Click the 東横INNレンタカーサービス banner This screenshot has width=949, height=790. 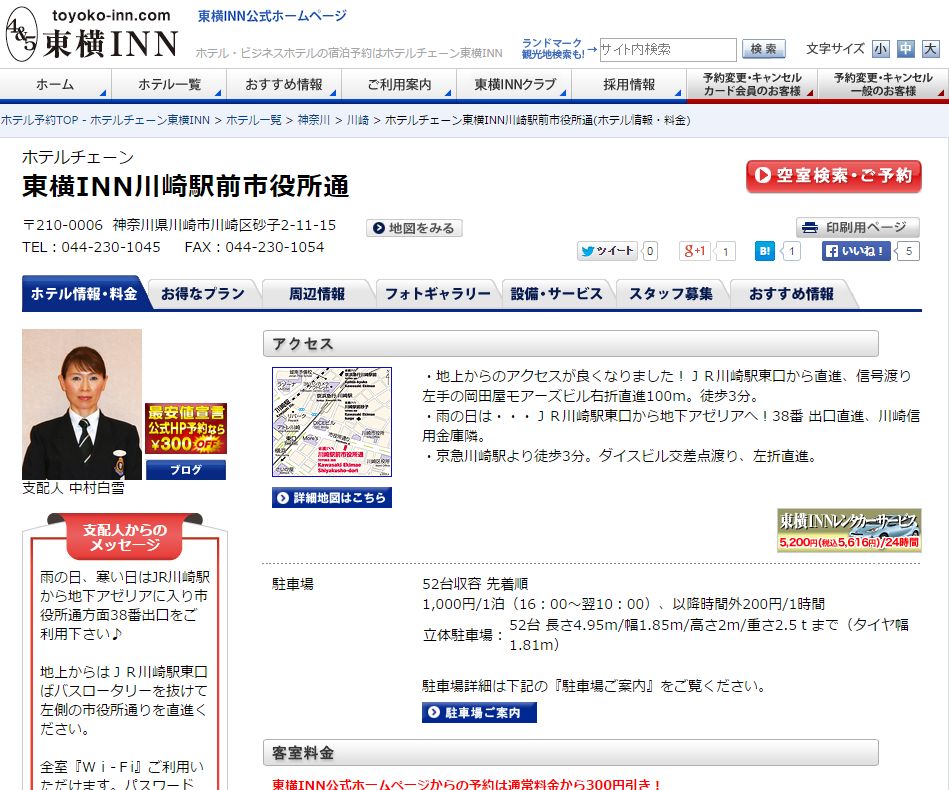(x=849, y=530)
